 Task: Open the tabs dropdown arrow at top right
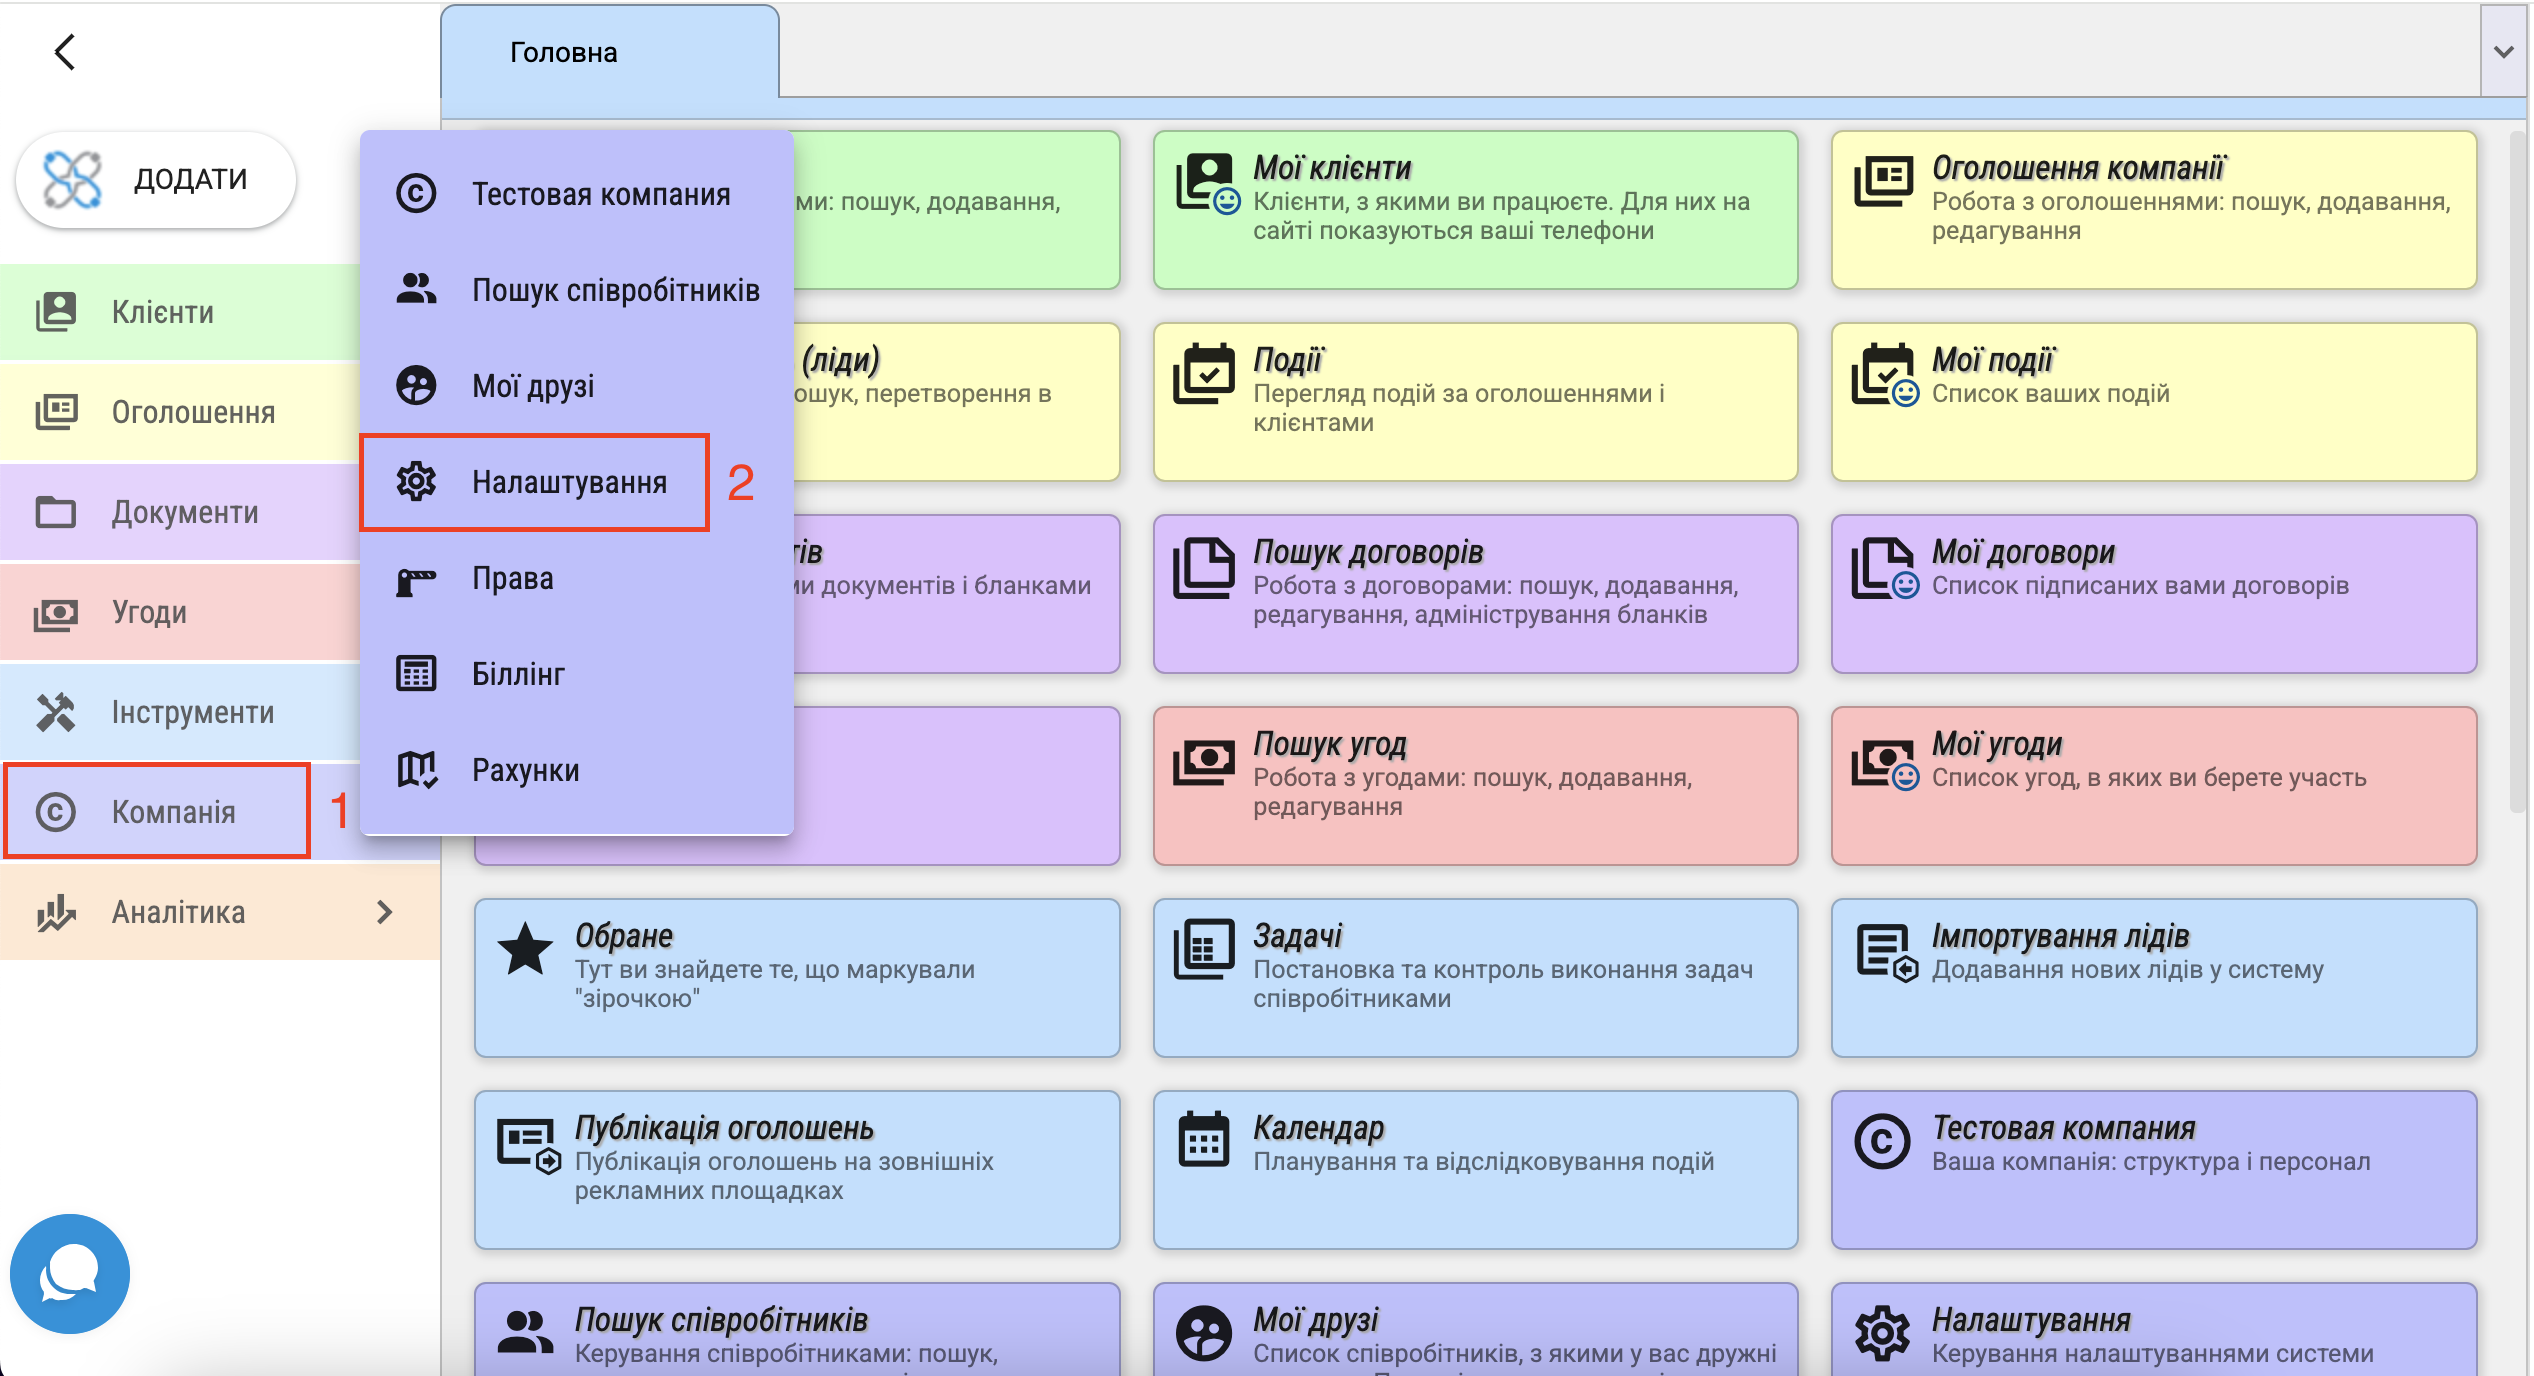point(2503,52)
